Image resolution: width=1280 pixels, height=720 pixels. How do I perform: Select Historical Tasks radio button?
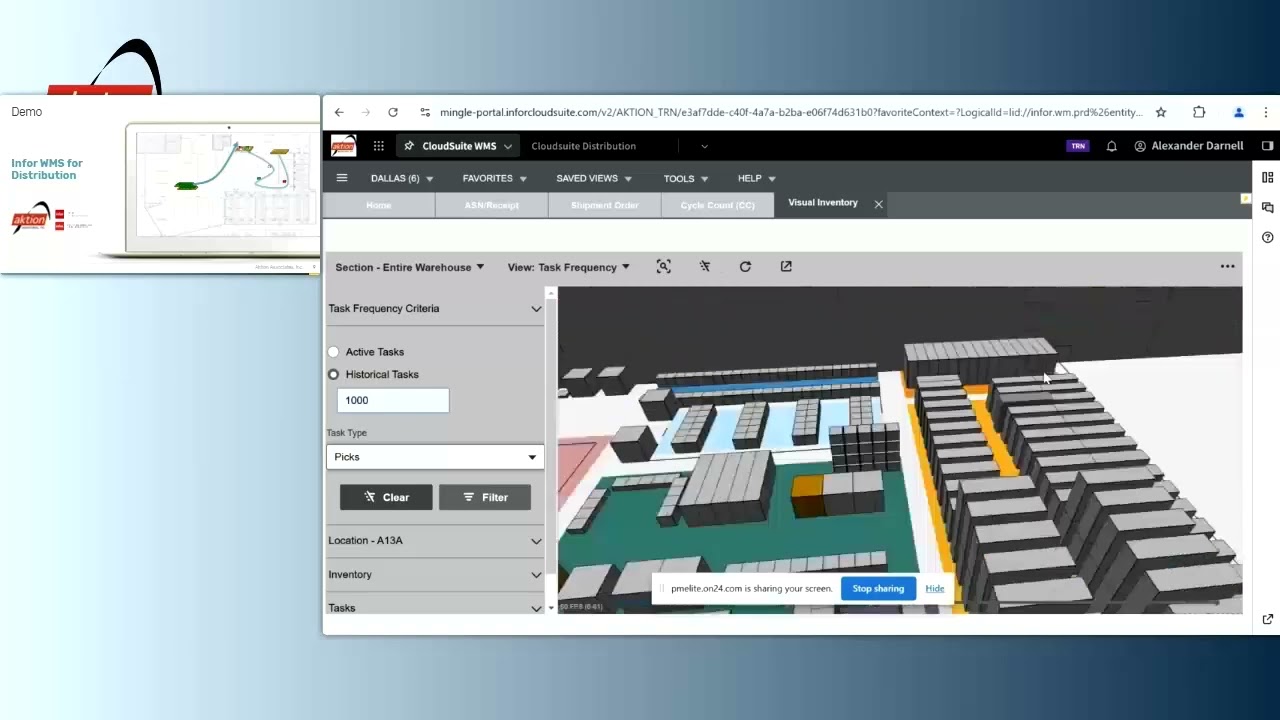coord(334,374)
